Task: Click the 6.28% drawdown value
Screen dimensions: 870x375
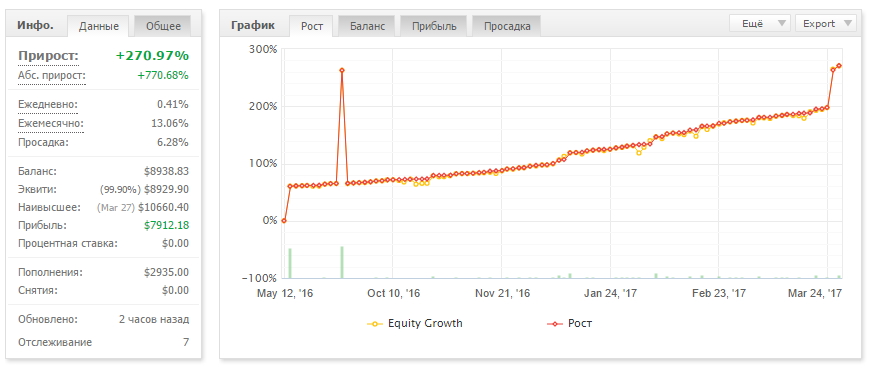Action: coord(173,143)
